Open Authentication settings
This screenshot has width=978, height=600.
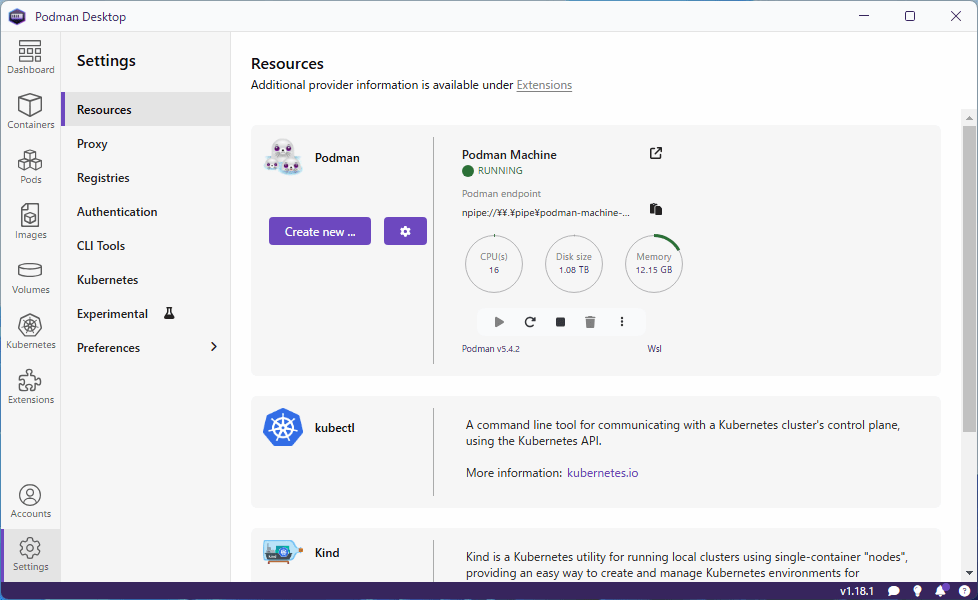[x=146, y=211]
